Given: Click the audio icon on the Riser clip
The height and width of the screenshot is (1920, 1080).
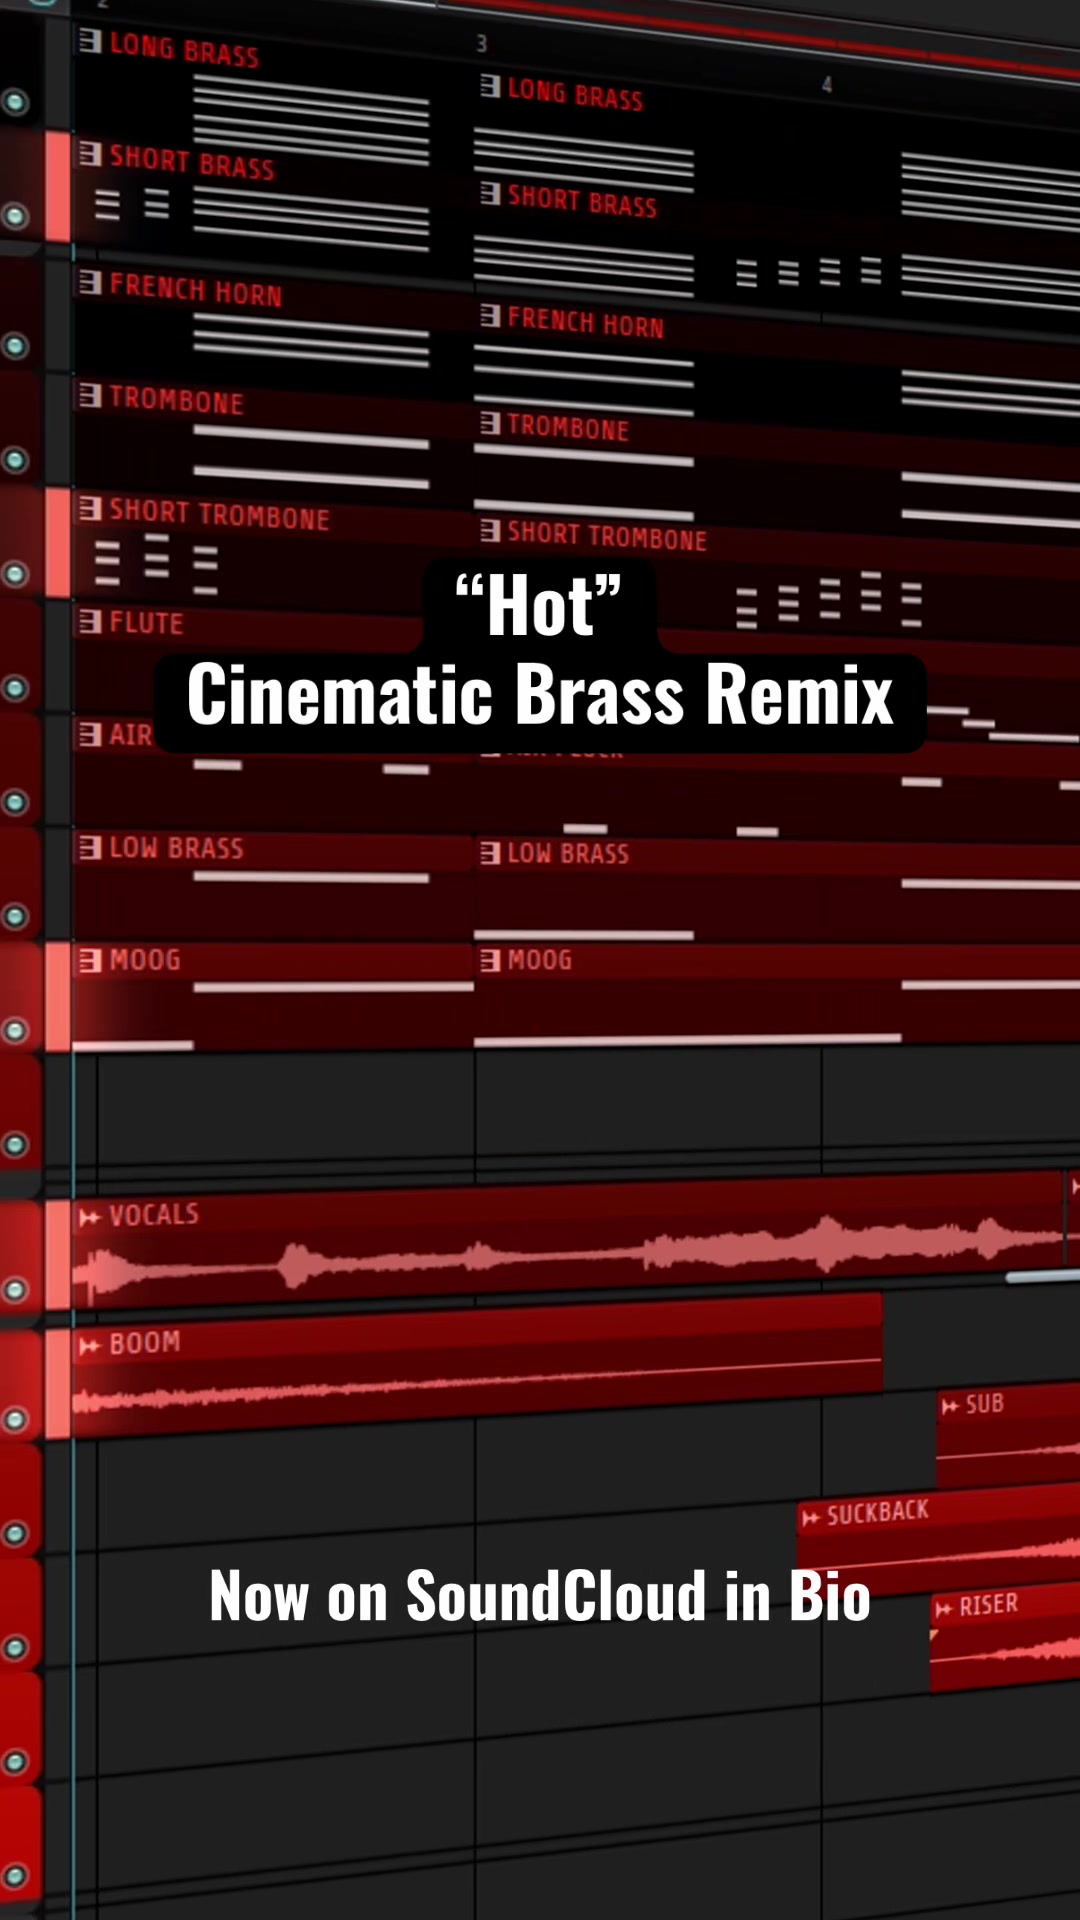Looking at the screenshot, I should pos(944,1609).
